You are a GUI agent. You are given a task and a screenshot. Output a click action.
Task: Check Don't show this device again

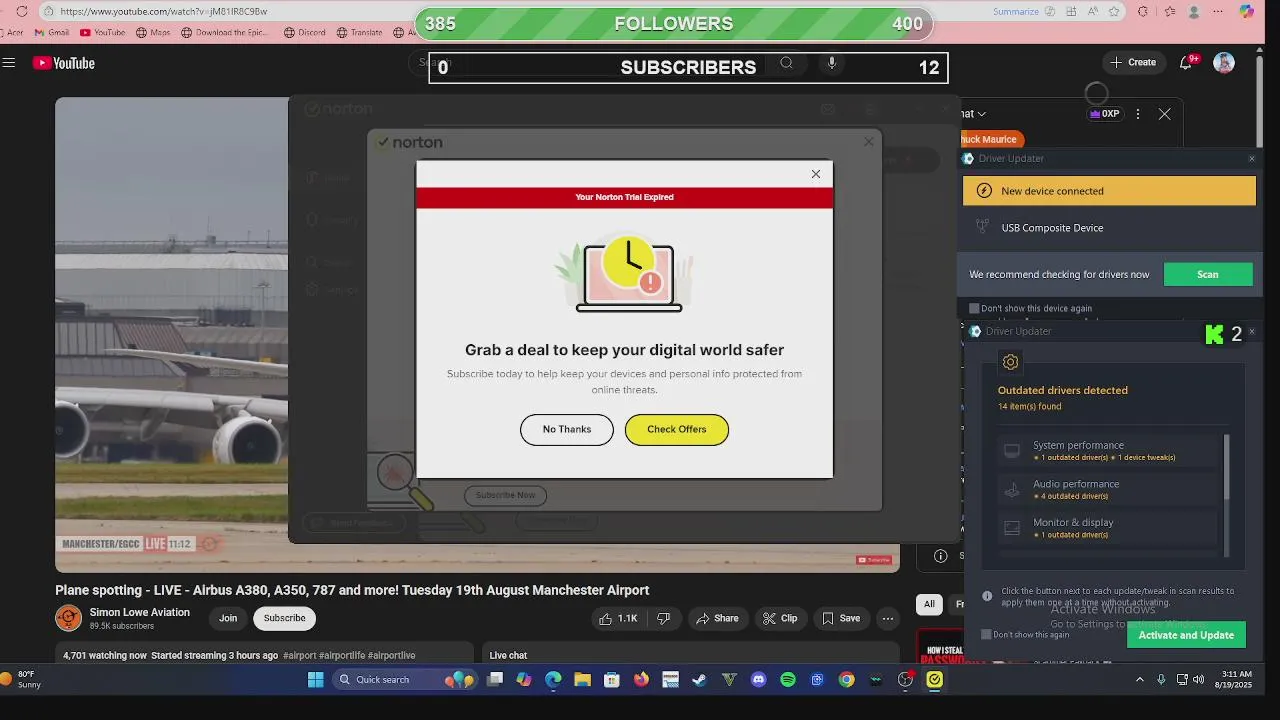tap(974, 308)
